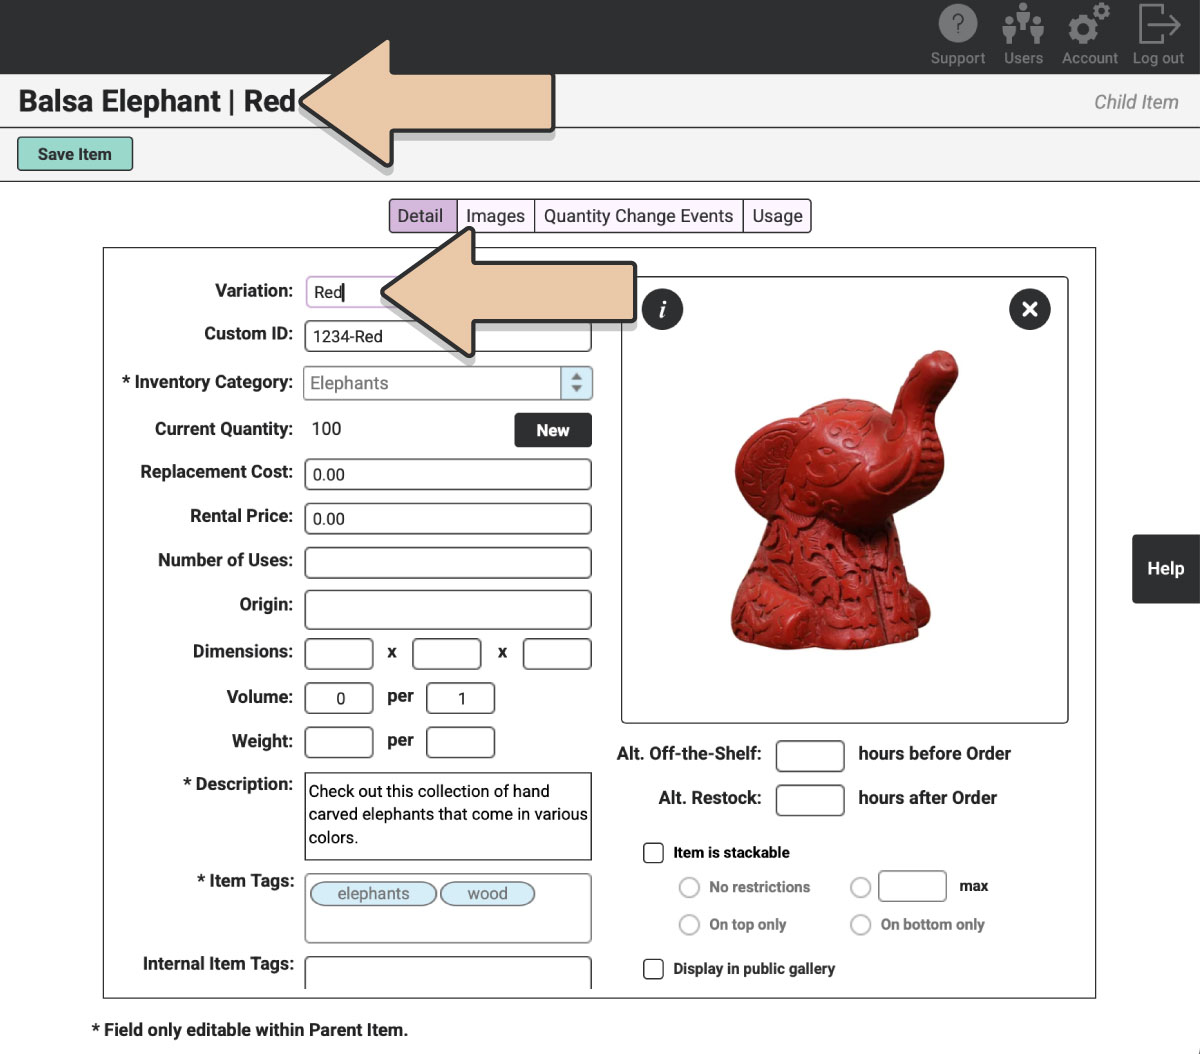Click the Replacement Cost field
The image size is (1200, 1054).
pyautogui.click(x=448, y=474)
